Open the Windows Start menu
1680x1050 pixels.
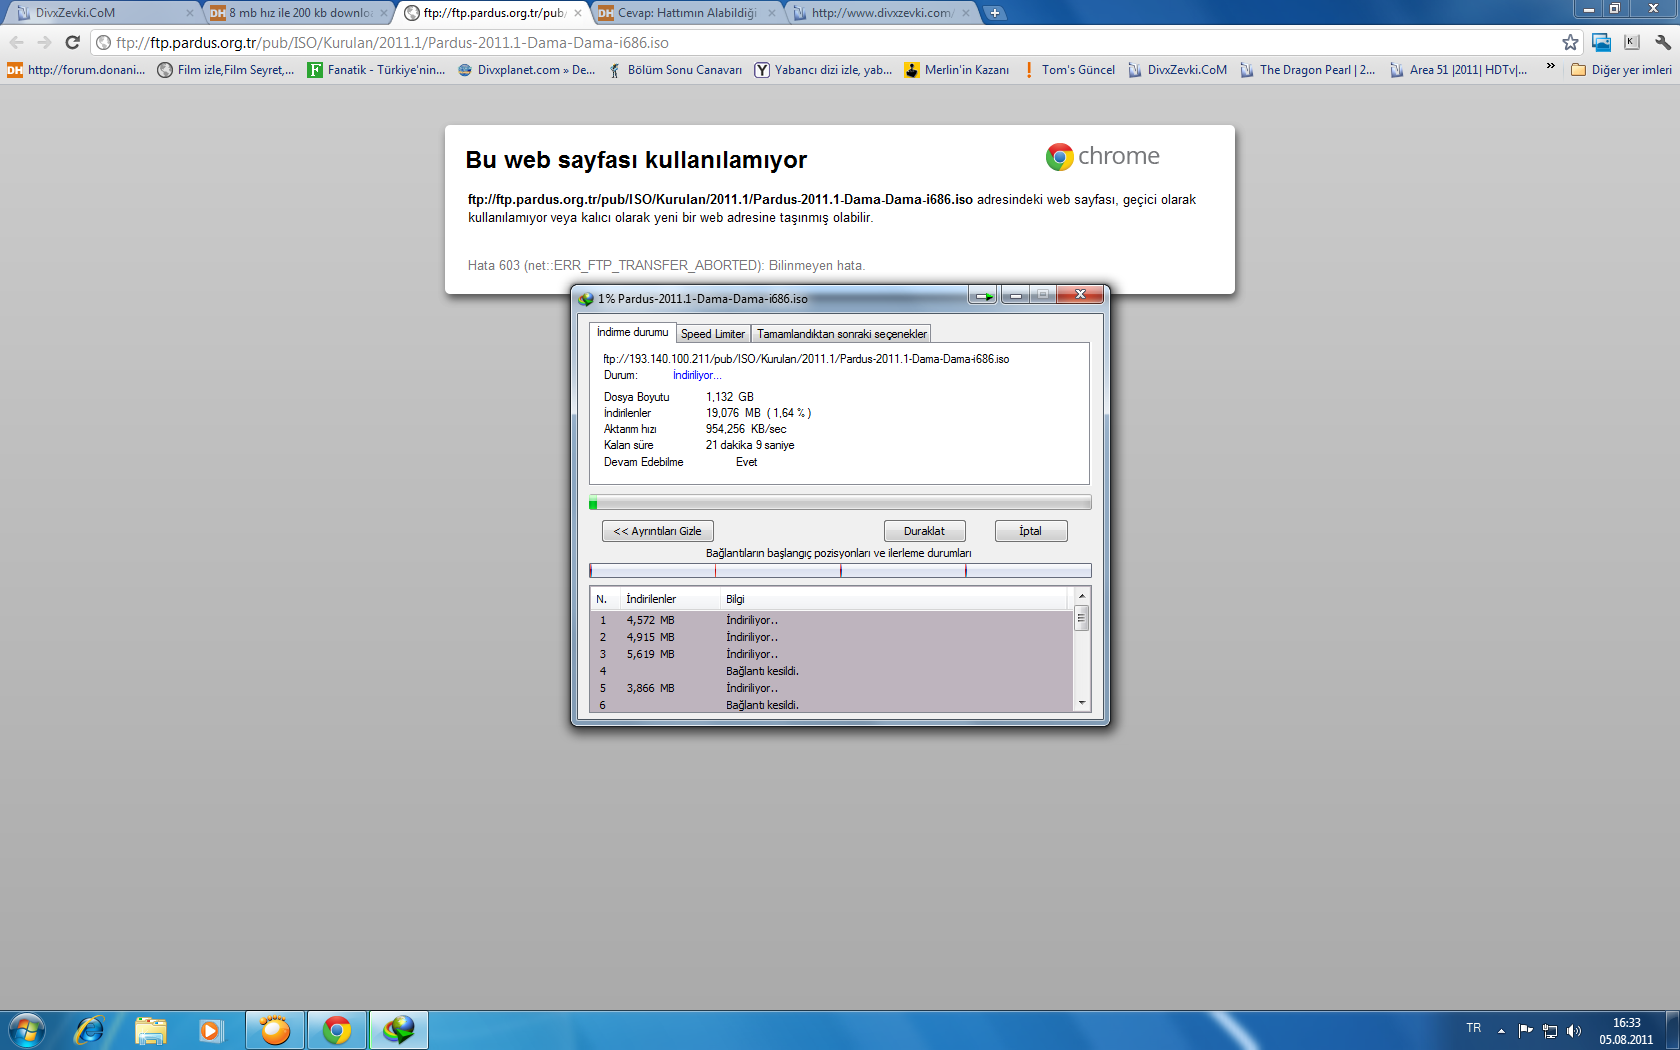click(x=26, y=1030)
